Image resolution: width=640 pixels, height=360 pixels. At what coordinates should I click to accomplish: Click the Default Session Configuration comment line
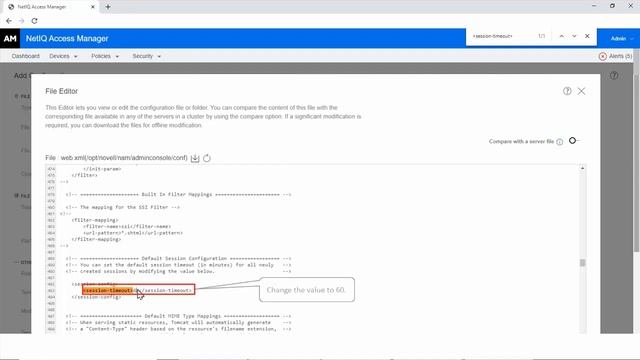click(178, 258)
